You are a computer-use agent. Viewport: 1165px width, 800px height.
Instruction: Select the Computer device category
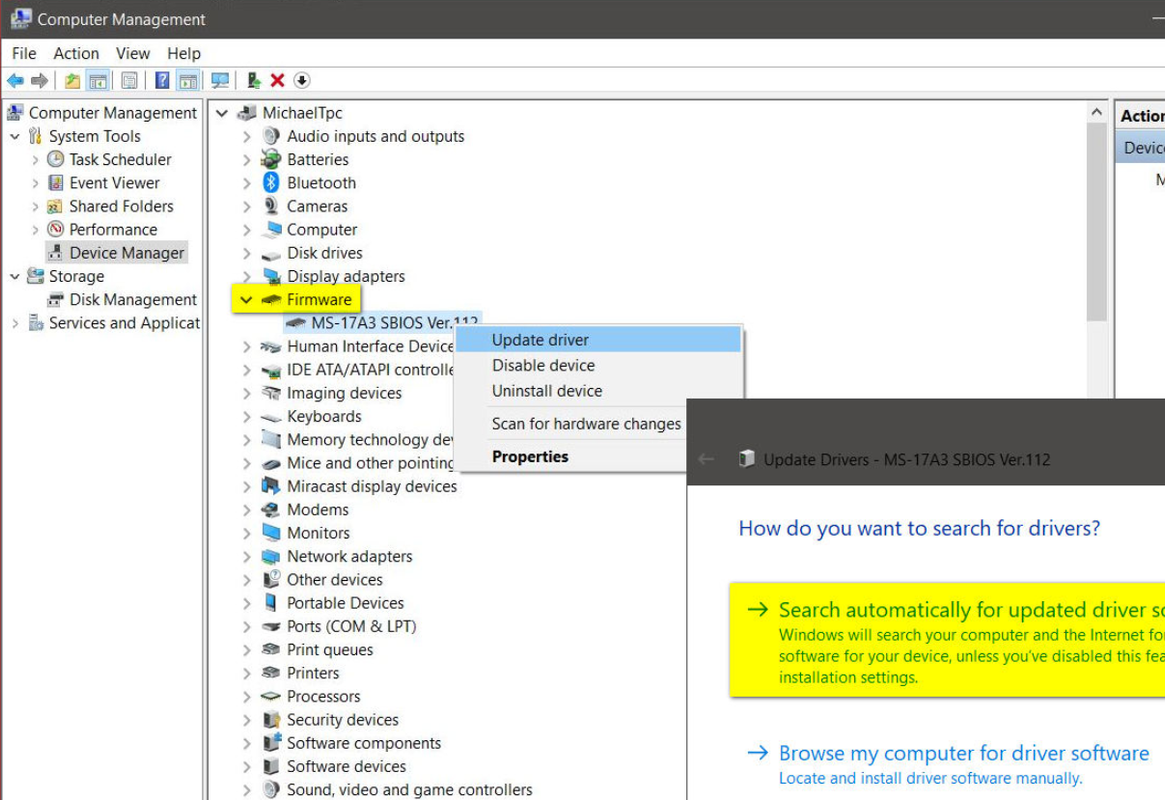(322, 230)
